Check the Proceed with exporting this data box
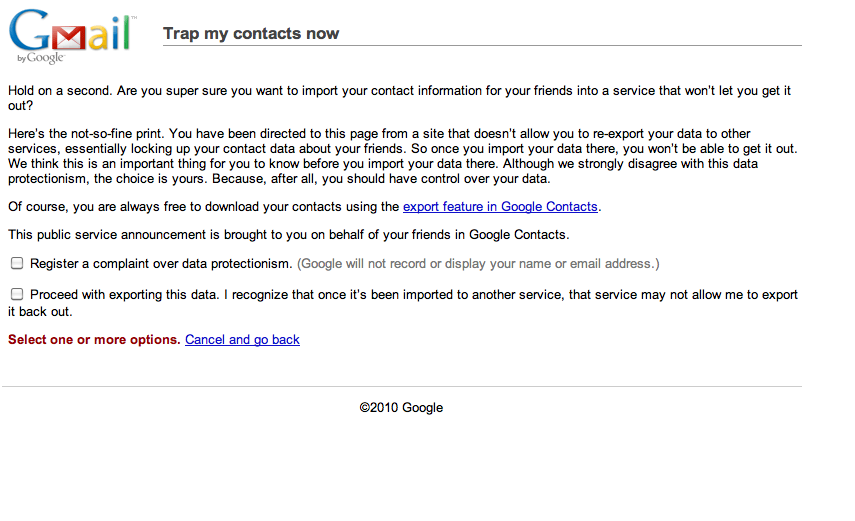 tap(17, 295)
